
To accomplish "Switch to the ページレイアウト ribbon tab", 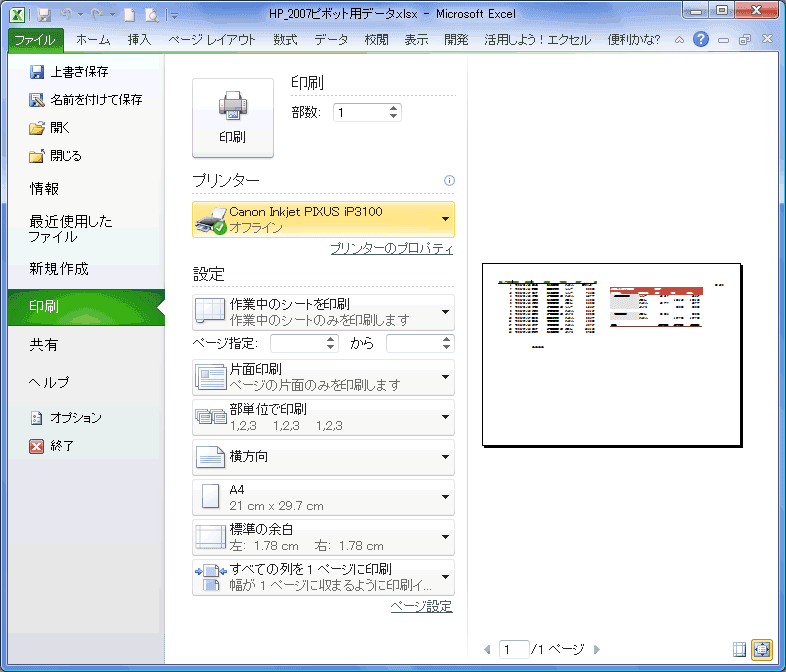I will pos(212,40).
